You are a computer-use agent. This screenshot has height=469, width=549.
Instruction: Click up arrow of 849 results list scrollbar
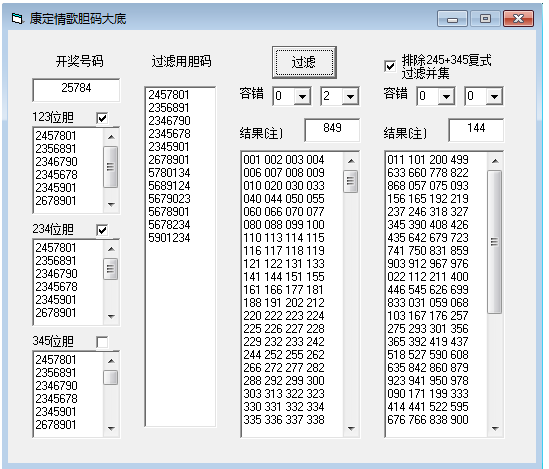coord(351,161)
